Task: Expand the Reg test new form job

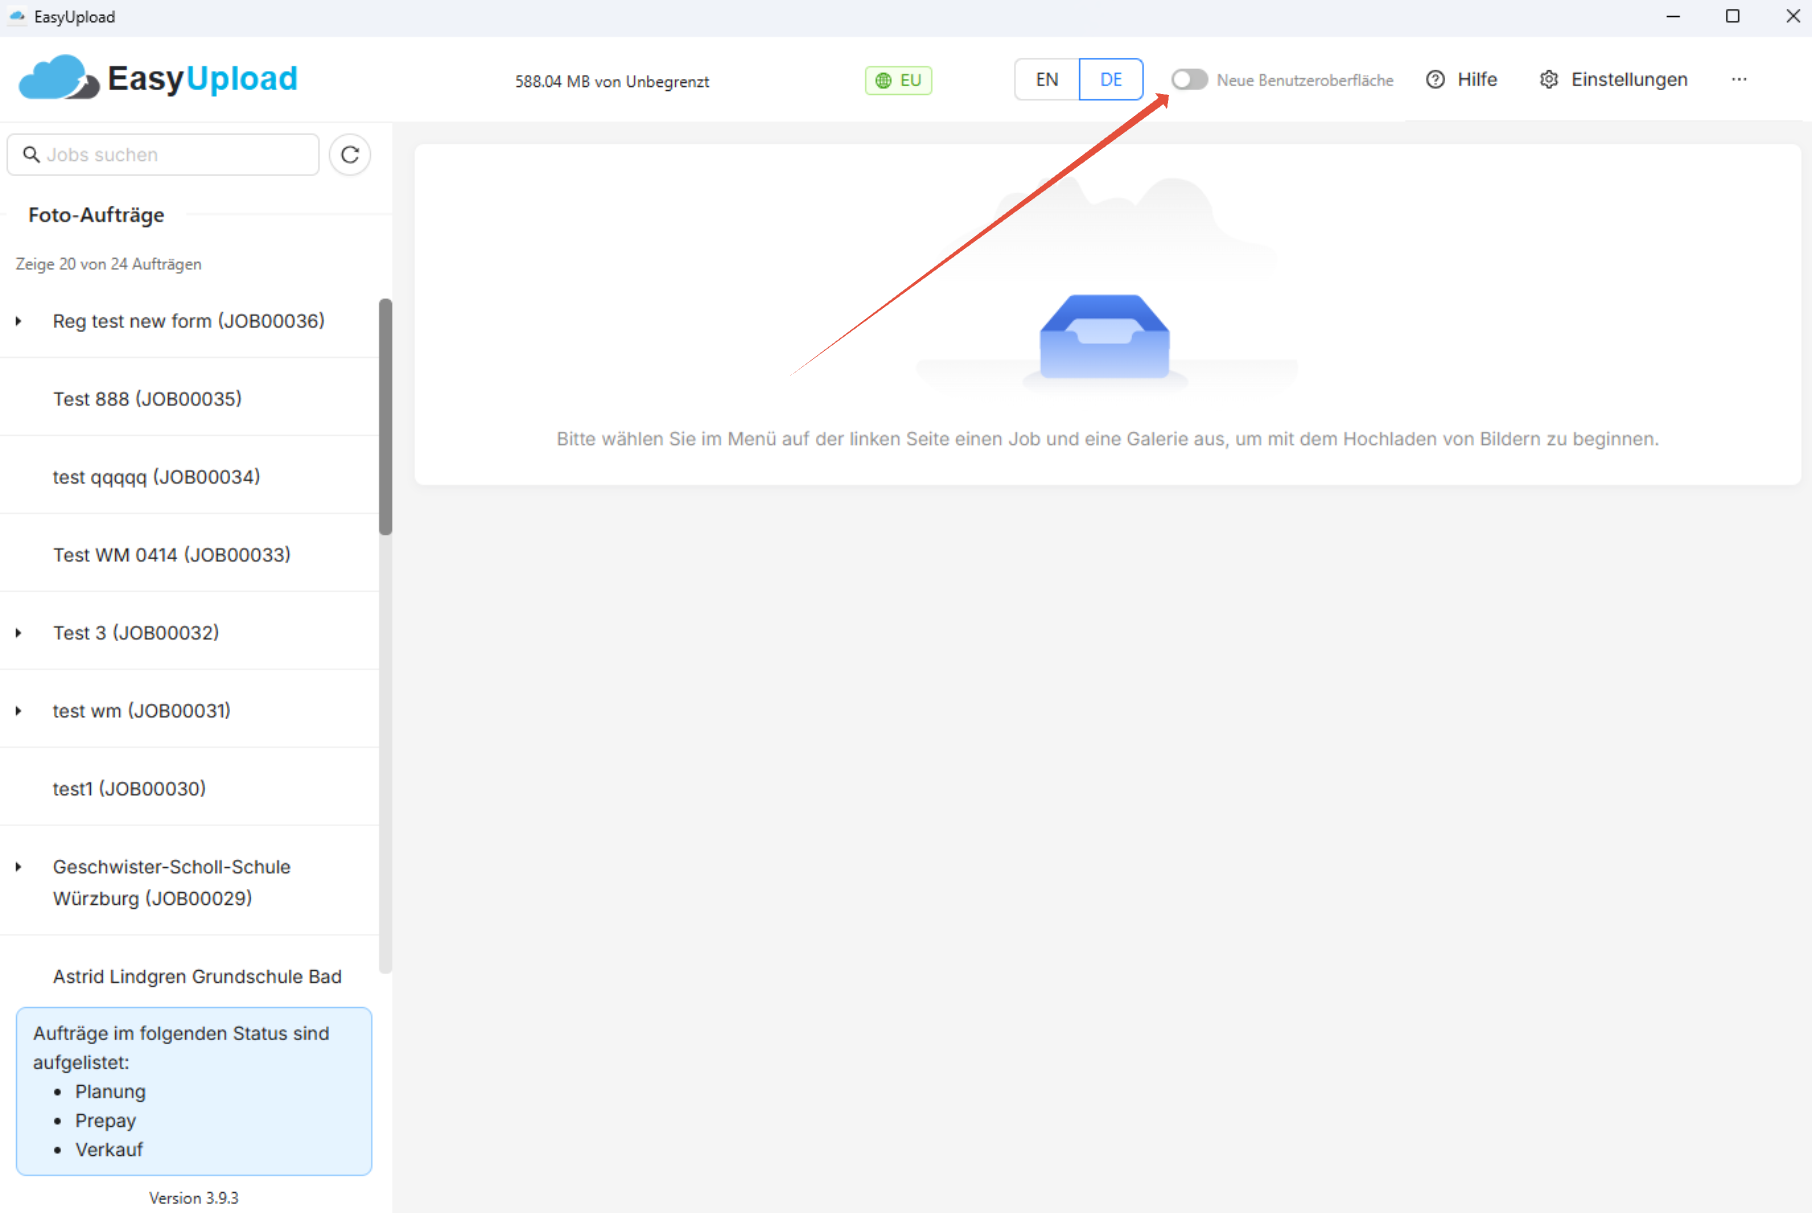Action: click(18, 321)
